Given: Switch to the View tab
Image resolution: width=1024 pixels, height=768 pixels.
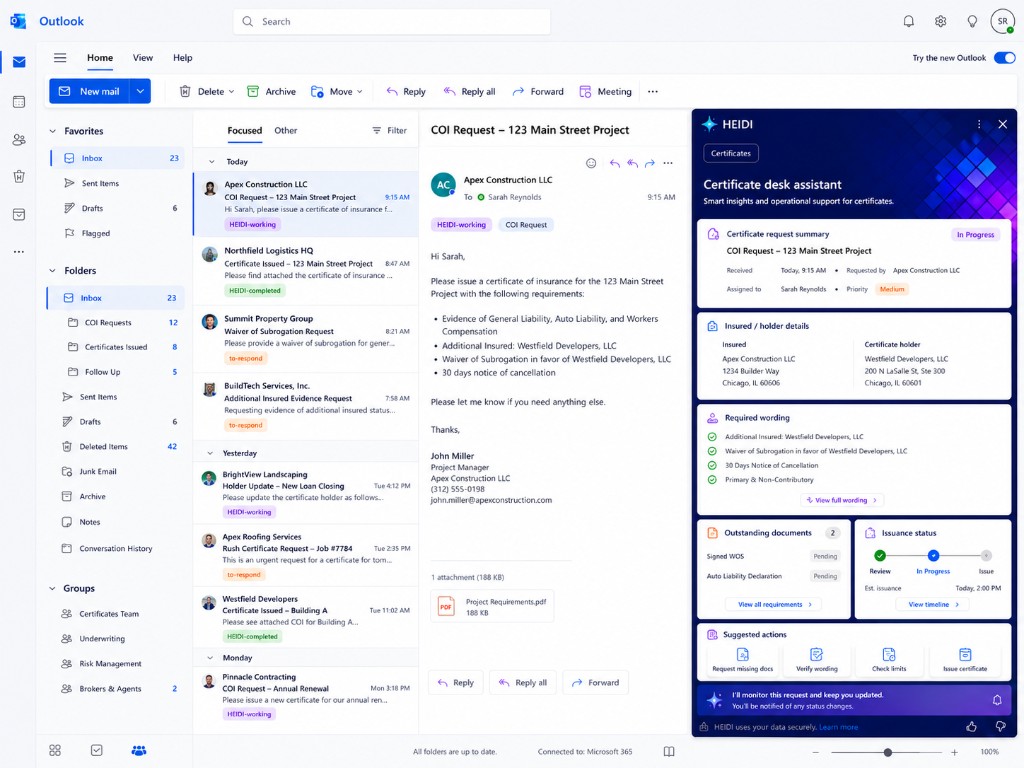Looking at the screenshot, I should pos(142,57).
